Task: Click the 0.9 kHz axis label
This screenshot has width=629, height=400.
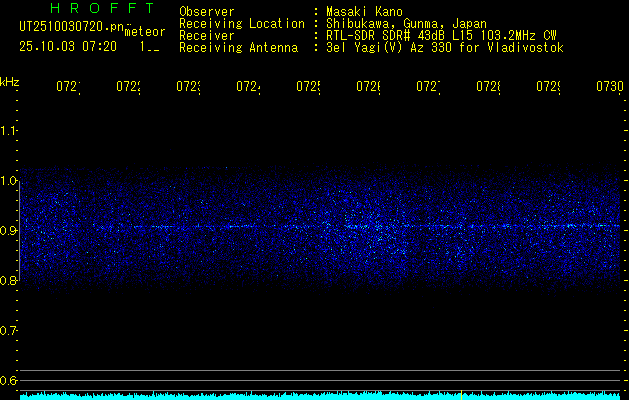Action: (x=8, y=231)
